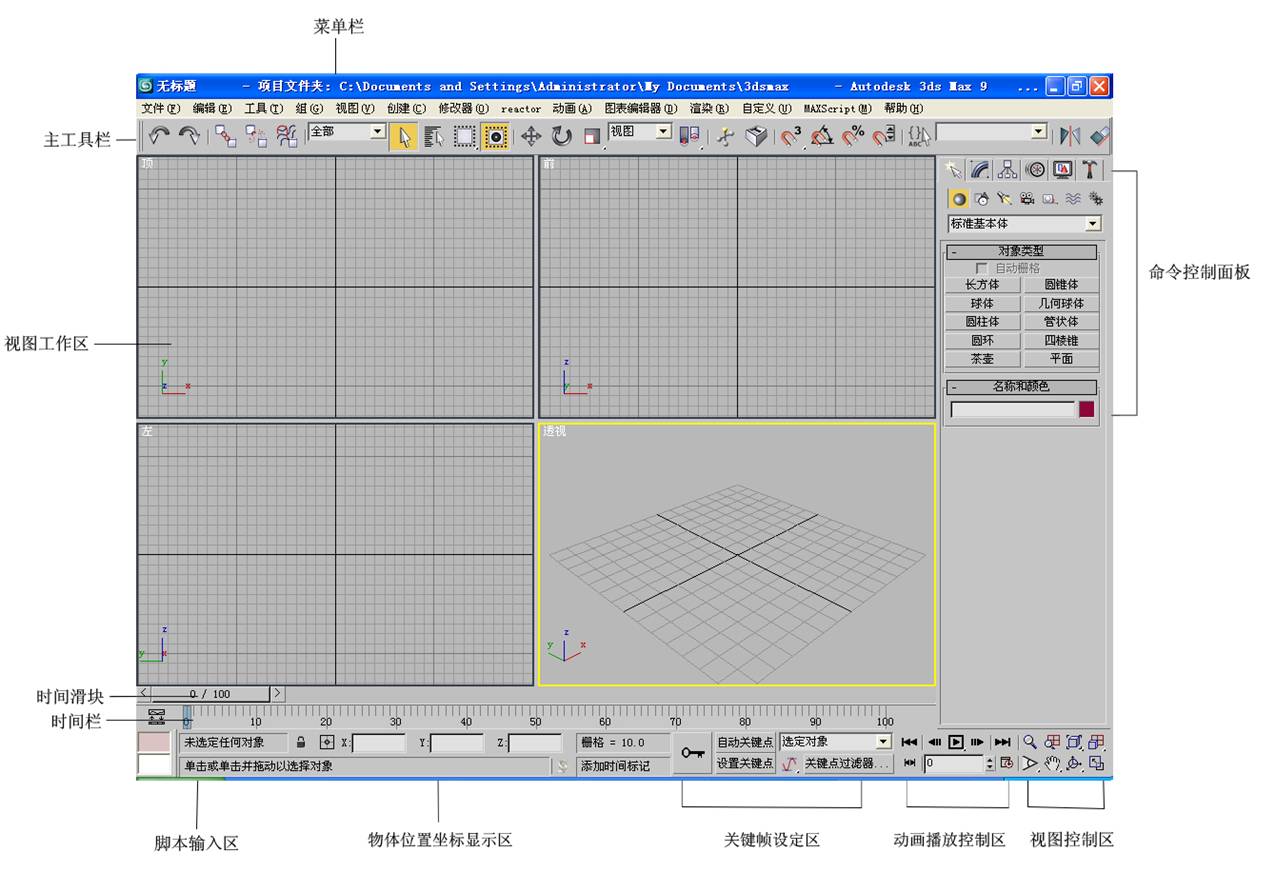Activate the Pan View hand tool
The height and width of the screenshot is (873, 1276).
[1052, 764]
